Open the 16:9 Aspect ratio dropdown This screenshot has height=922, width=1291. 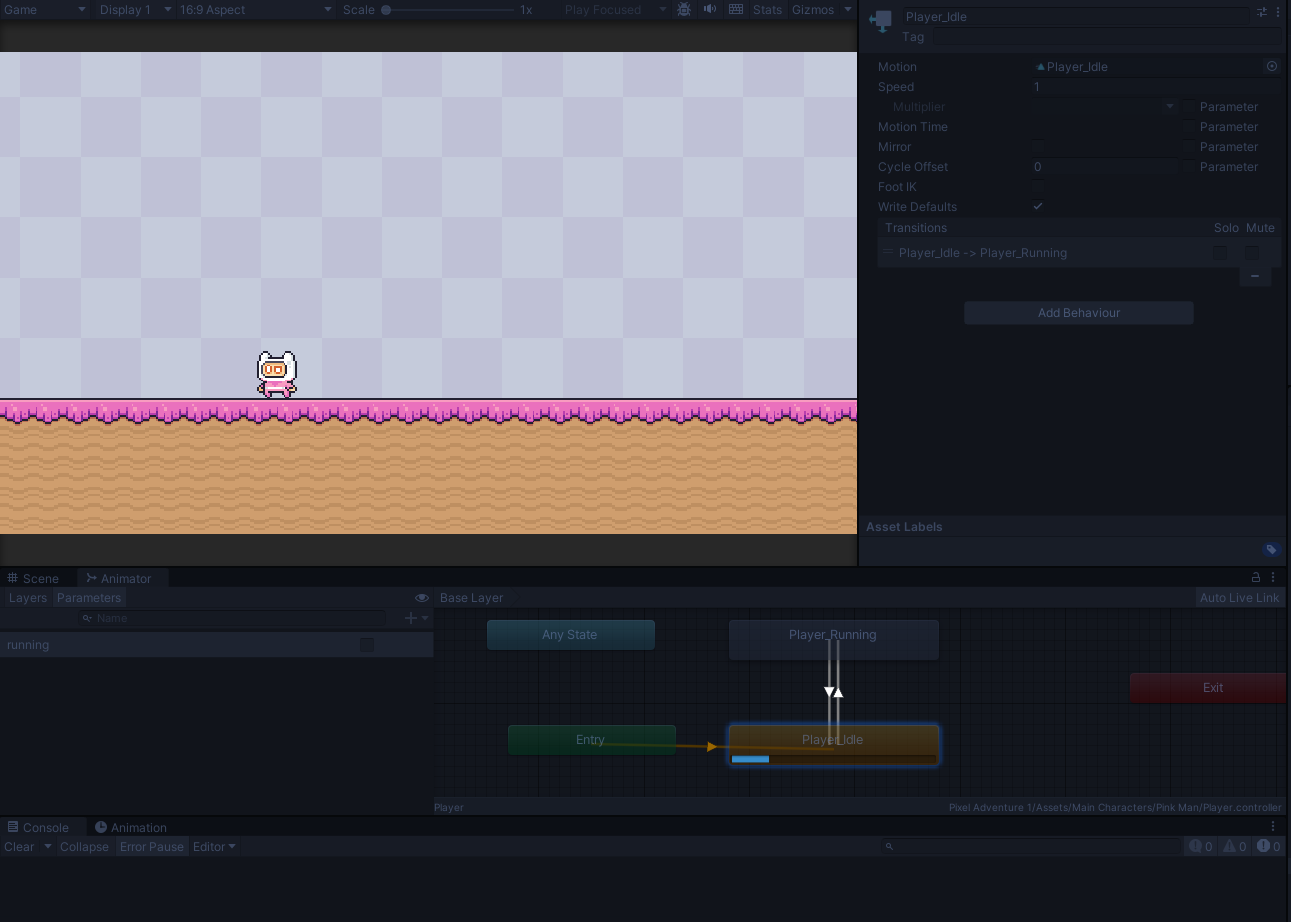[x=255, y=10]
